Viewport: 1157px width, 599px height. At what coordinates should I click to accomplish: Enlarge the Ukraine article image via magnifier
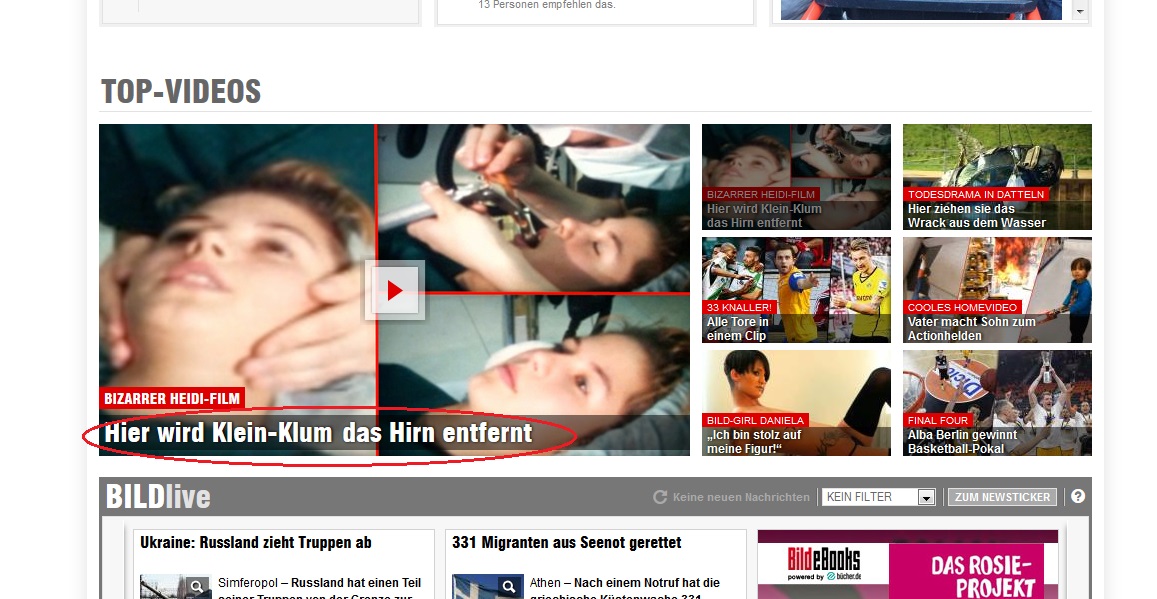197,587
